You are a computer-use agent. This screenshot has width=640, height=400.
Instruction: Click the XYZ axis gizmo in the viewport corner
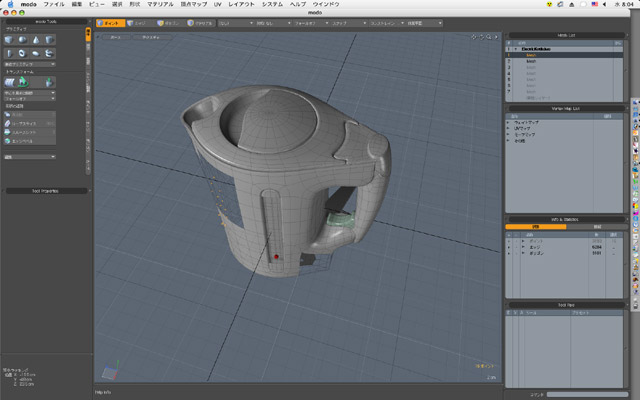pos(111,370)
